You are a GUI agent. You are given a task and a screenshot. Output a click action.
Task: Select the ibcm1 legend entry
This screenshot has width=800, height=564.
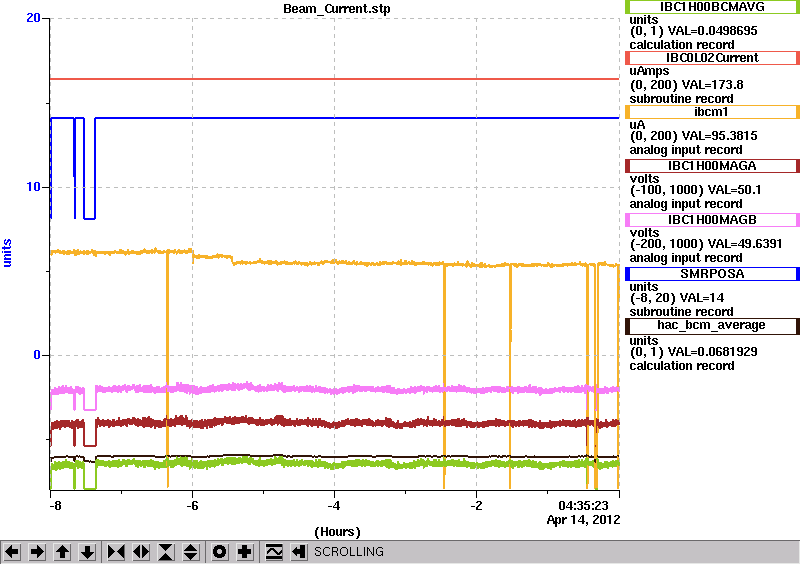pos(712,112)
